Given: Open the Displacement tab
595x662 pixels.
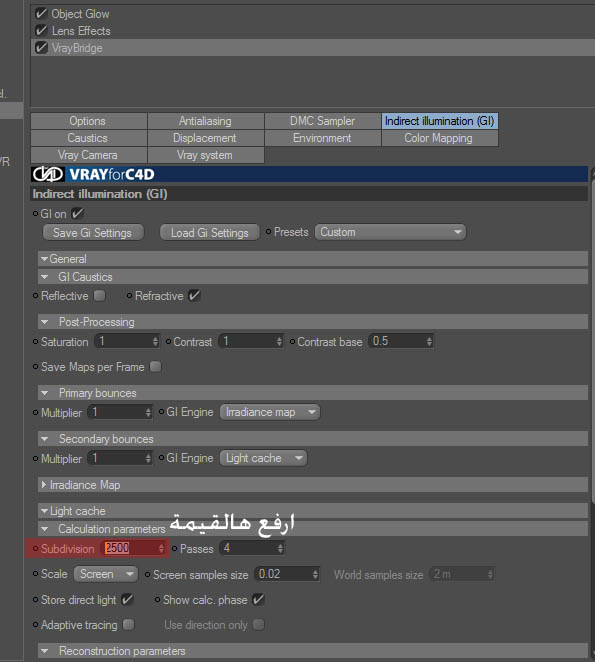Looking at the screenshot, I should click(x=206, y=138).
